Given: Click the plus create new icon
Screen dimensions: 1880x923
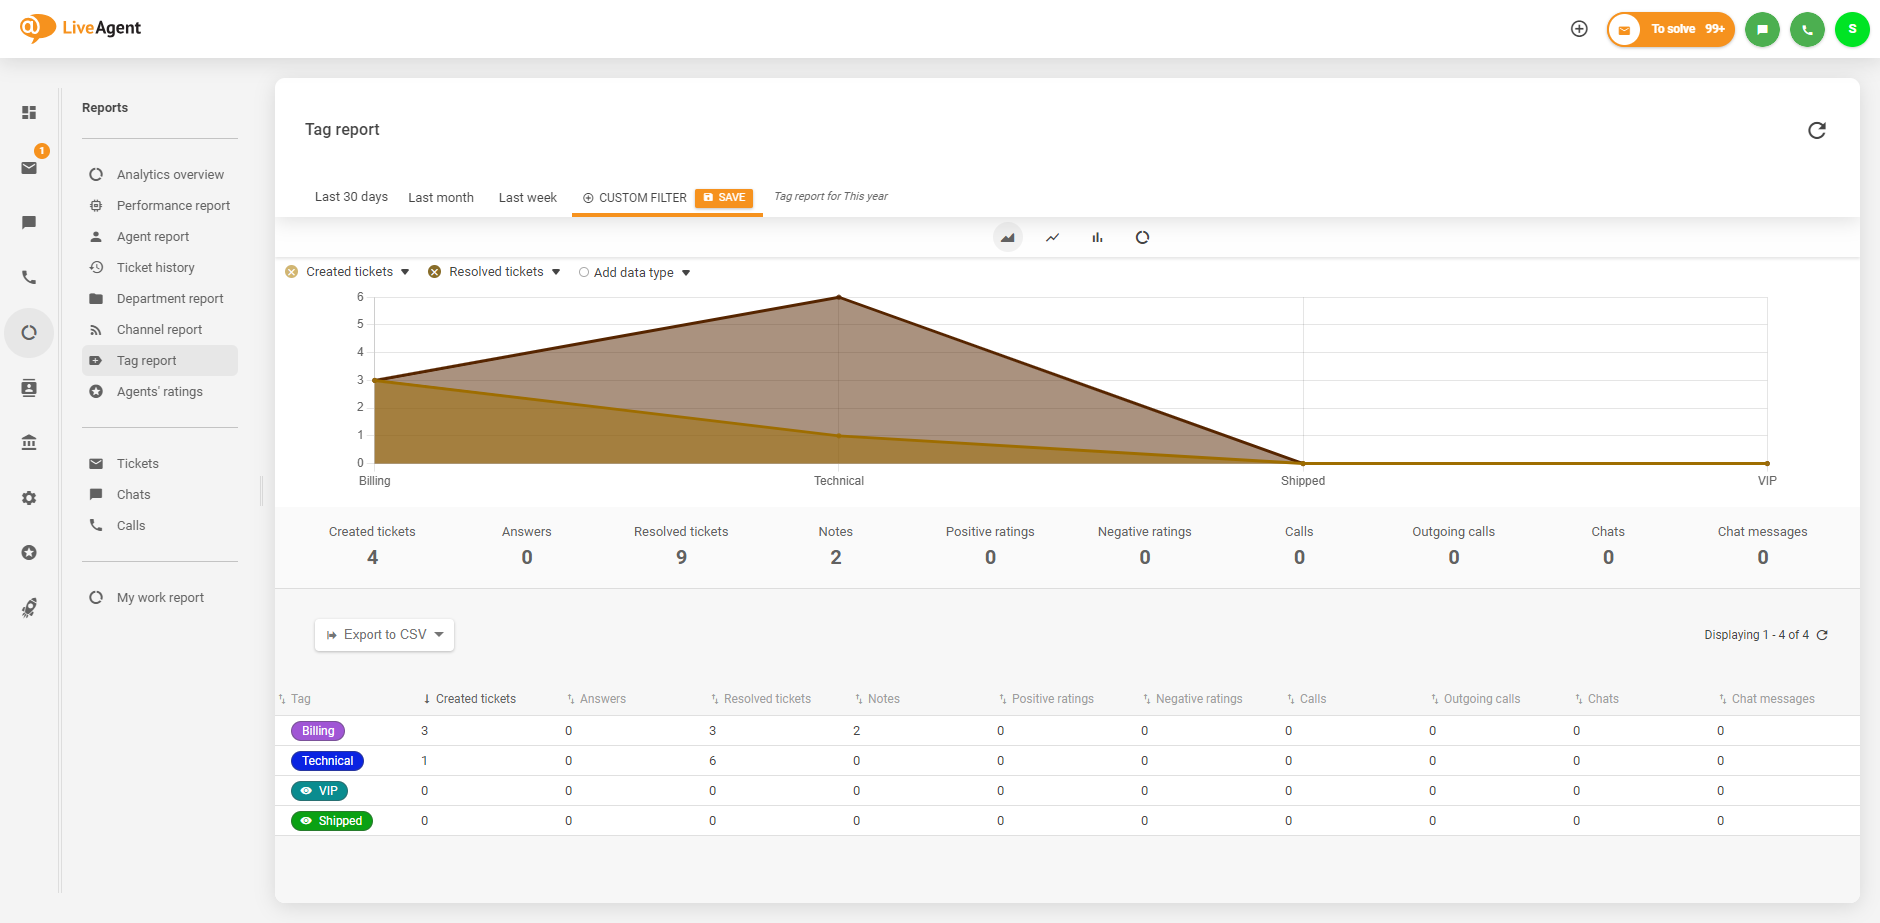Looking at the screenshot, I should coord(1579,29).
